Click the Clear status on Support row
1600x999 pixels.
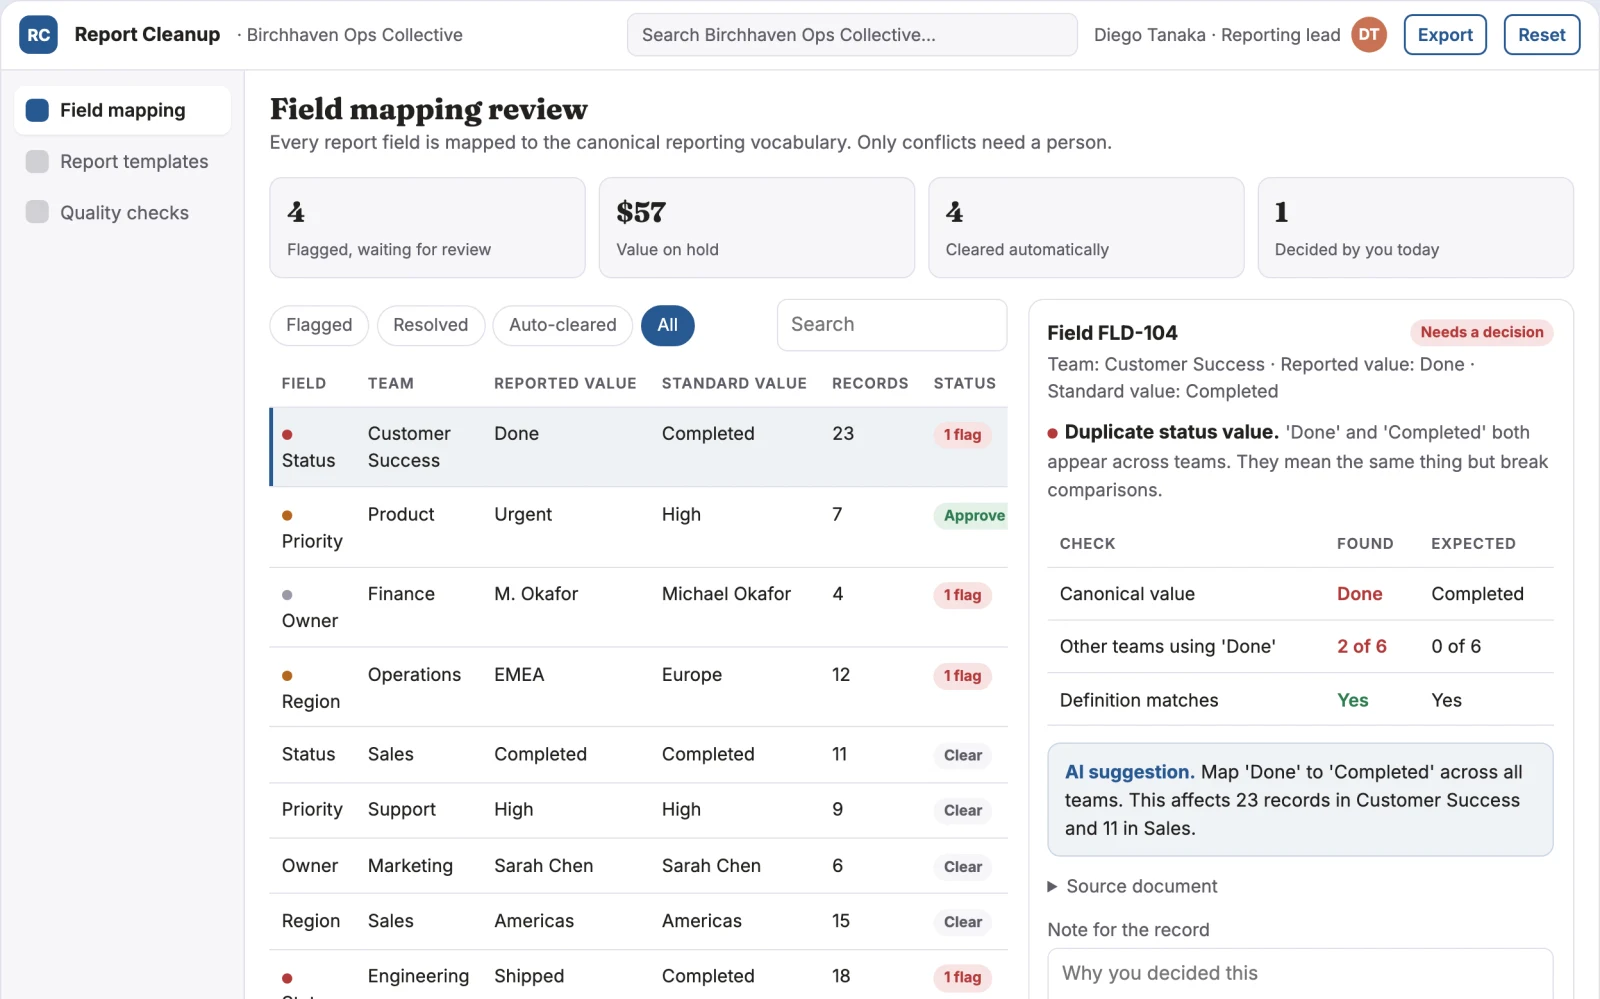tap(963, 811)
